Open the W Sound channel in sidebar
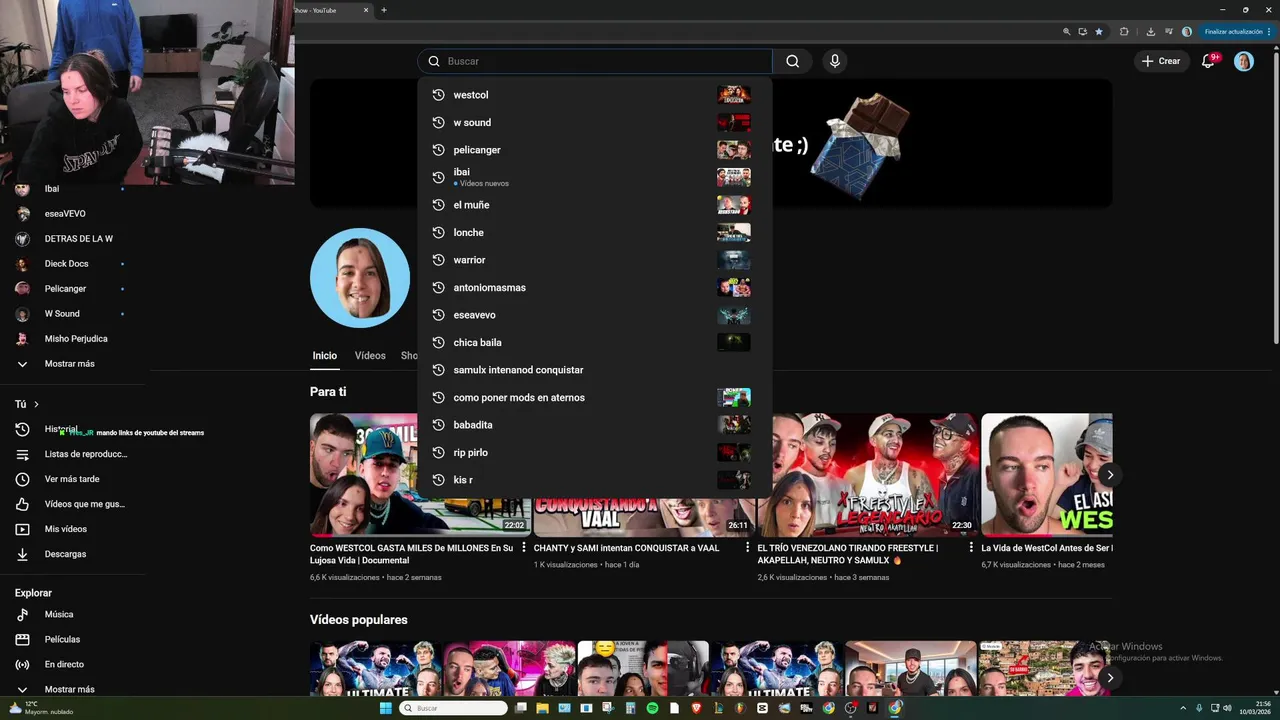The image size is (1280, 720). coord(72,314)
